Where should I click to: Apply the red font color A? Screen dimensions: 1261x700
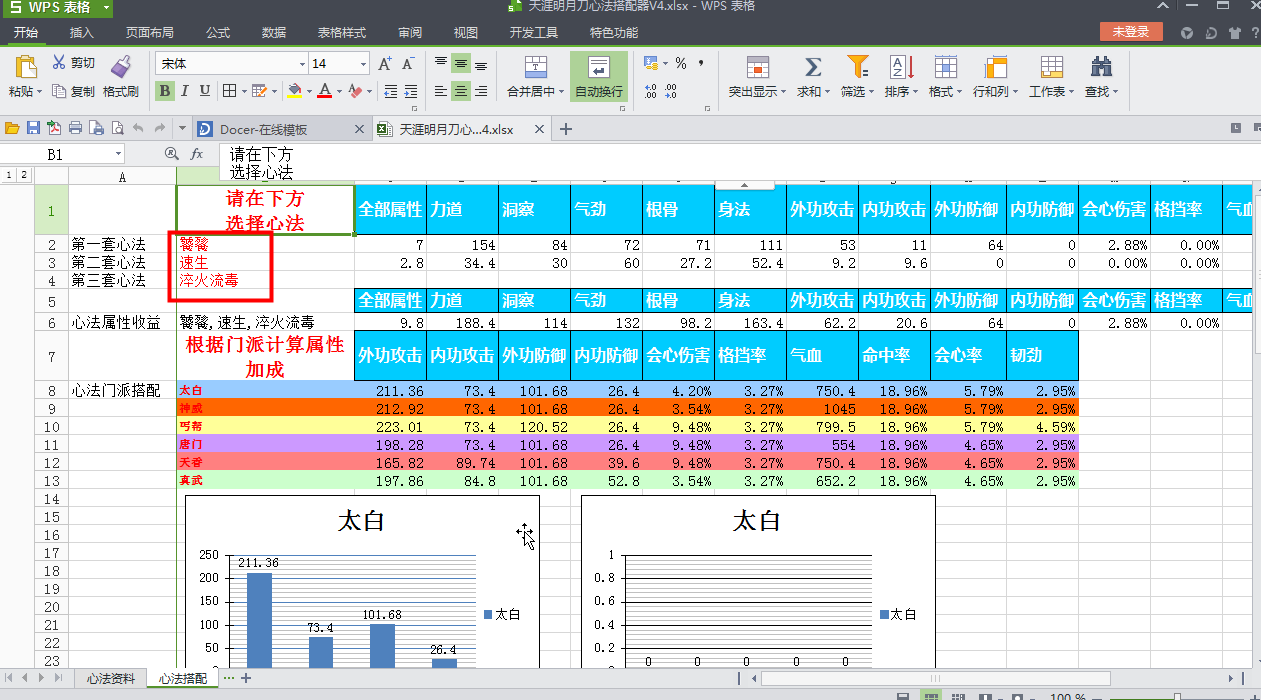click(324, 91)
